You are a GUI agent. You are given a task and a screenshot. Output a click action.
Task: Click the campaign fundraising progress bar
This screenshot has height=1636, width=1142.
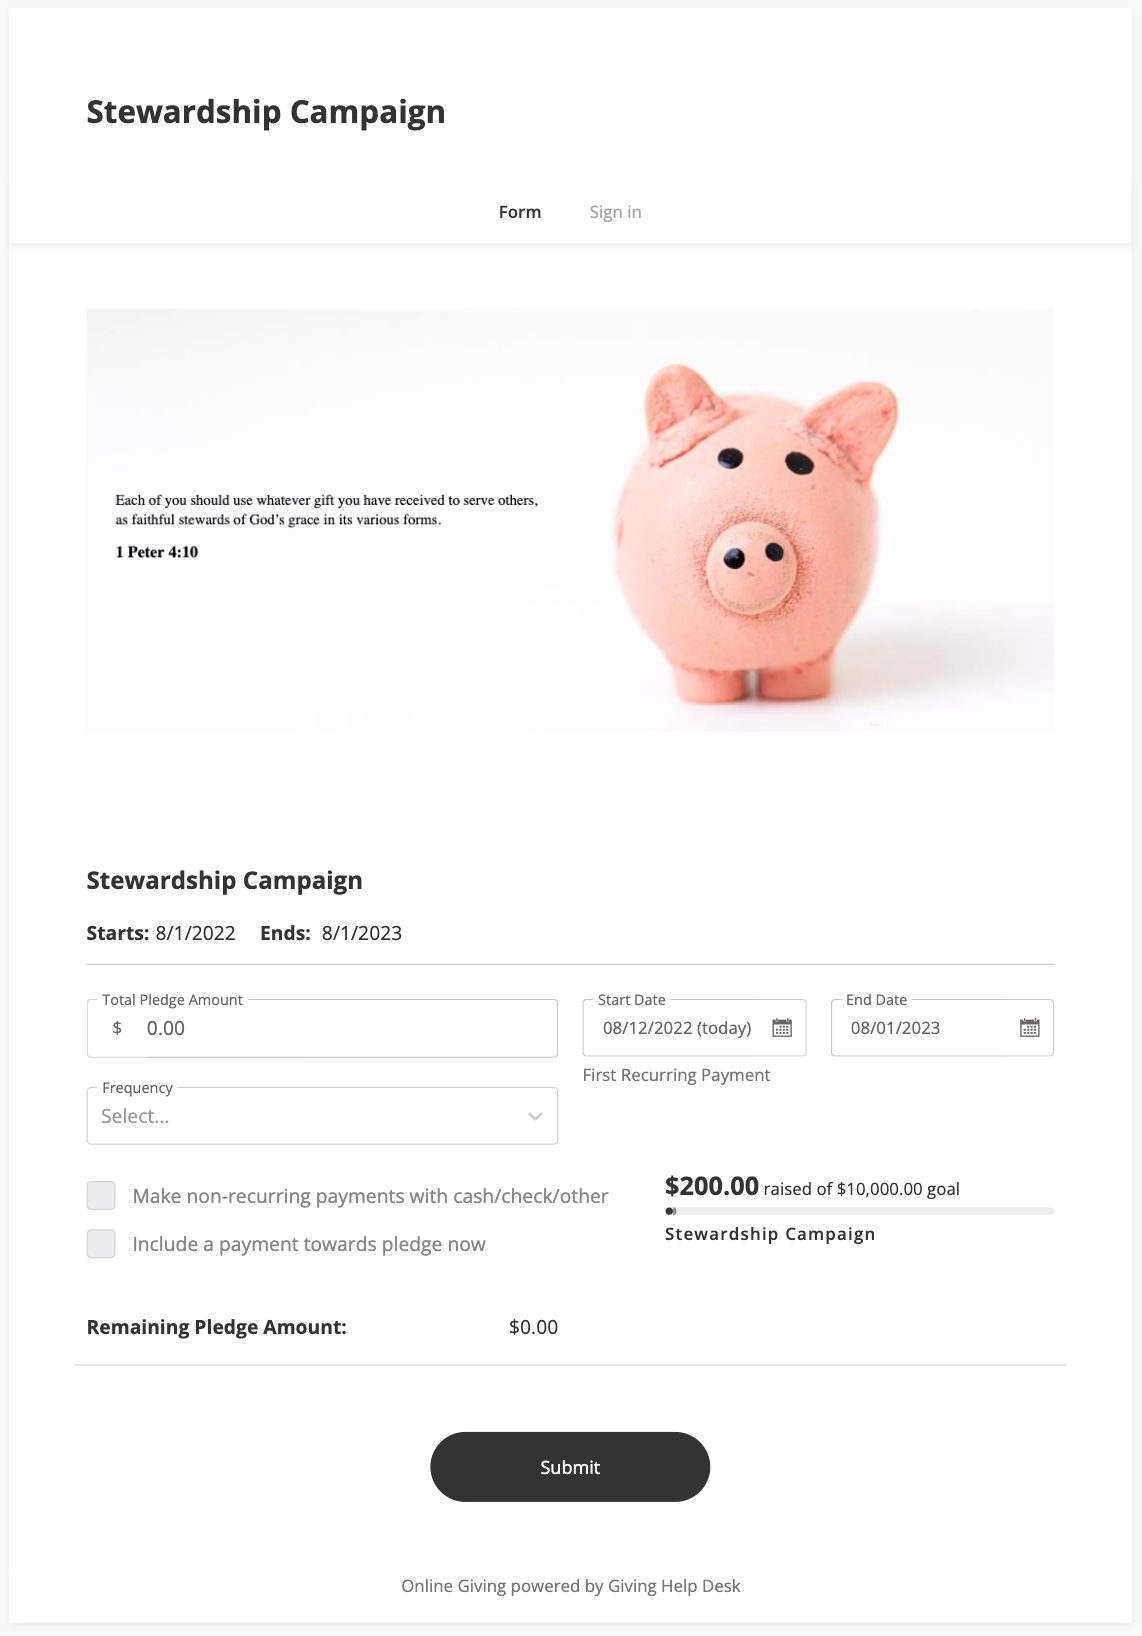(x=859, y=1211)
